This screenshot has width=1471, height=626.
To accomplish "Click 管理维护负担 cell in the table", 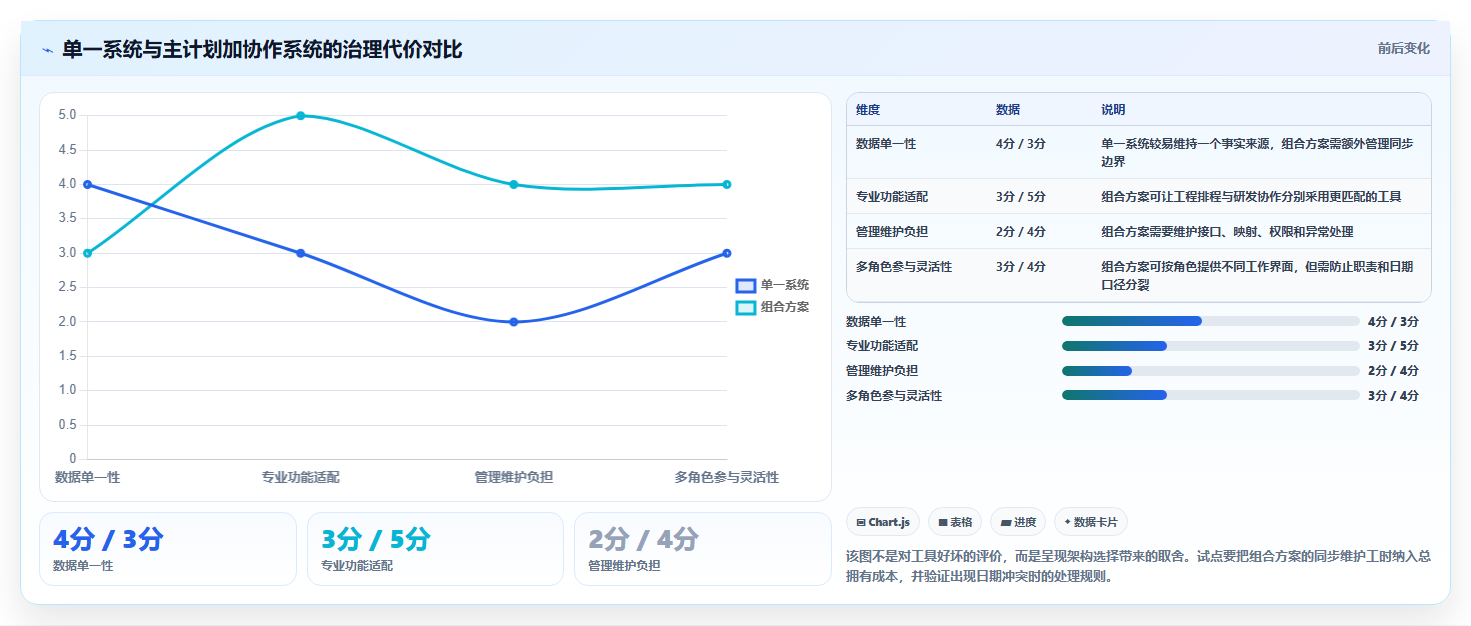I will [892, 232].
